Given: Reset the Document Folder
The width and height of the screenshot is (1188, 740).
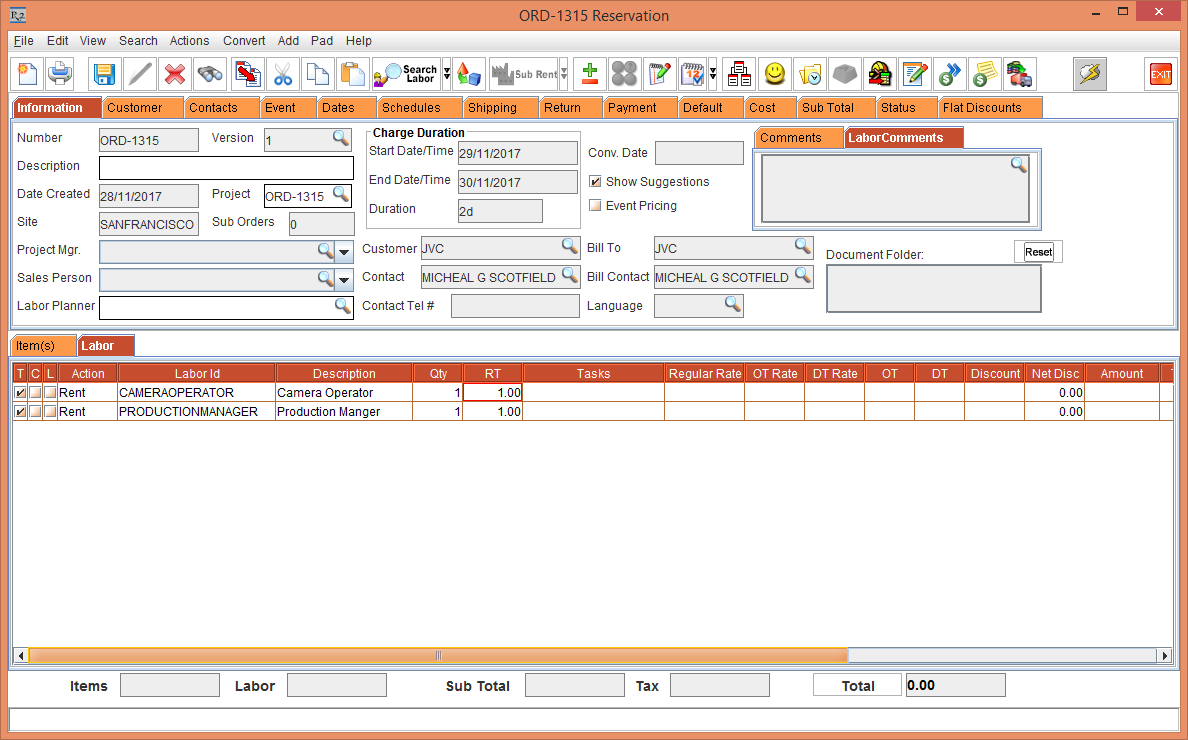Looking at the screenshot, I should [1037, 251].
